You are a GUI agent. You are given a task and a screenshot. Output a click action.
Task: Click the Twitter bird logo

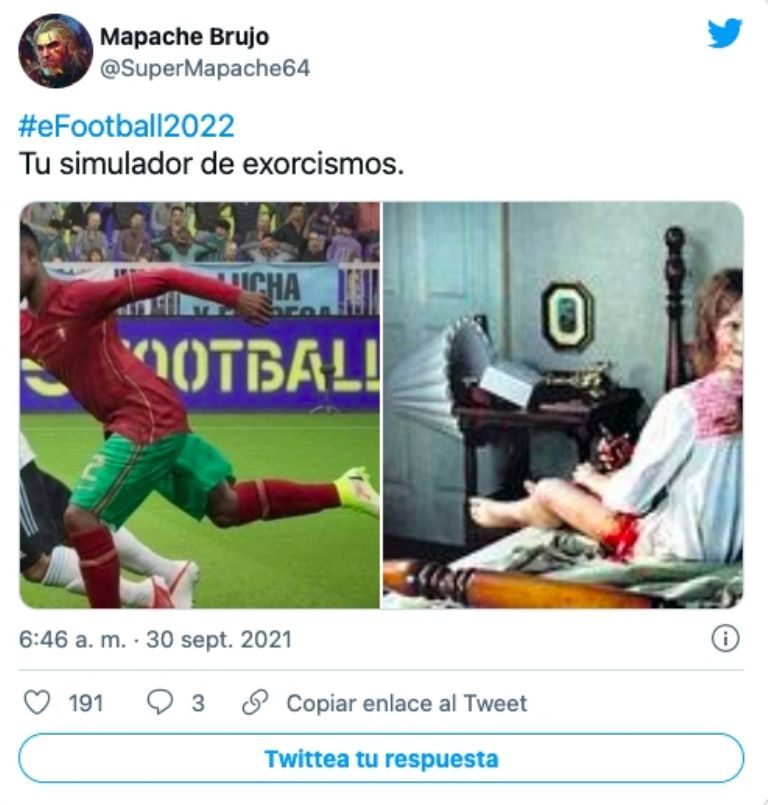[724, 33]
